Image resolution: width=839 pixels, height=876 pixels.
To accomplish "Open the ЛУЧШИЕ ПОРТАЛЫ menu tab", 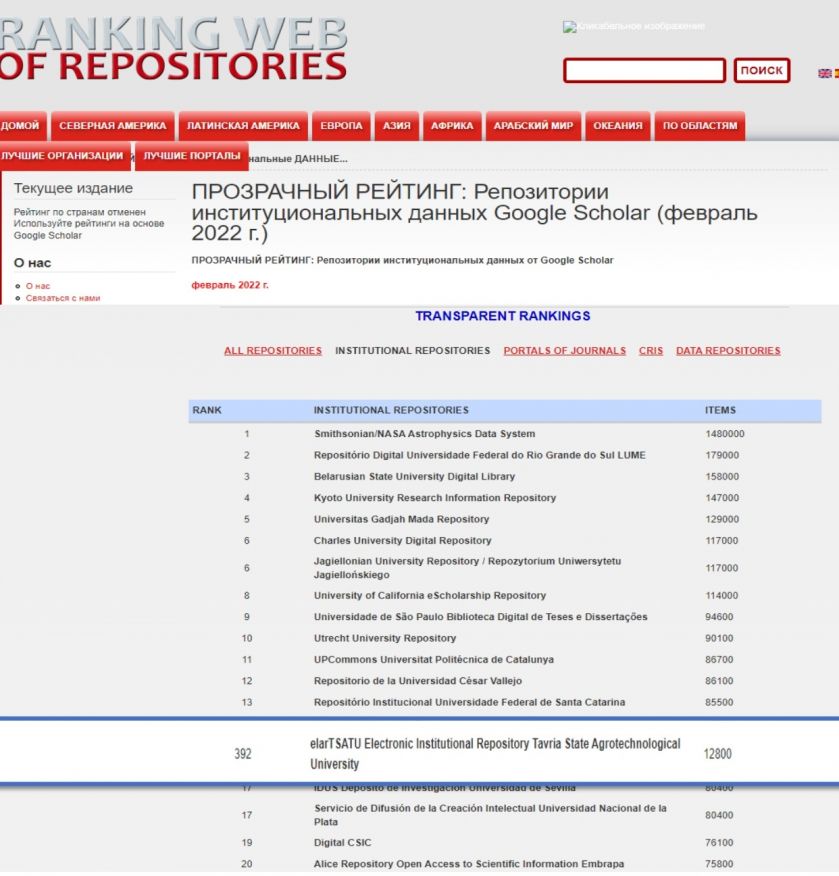I will 192,156.
